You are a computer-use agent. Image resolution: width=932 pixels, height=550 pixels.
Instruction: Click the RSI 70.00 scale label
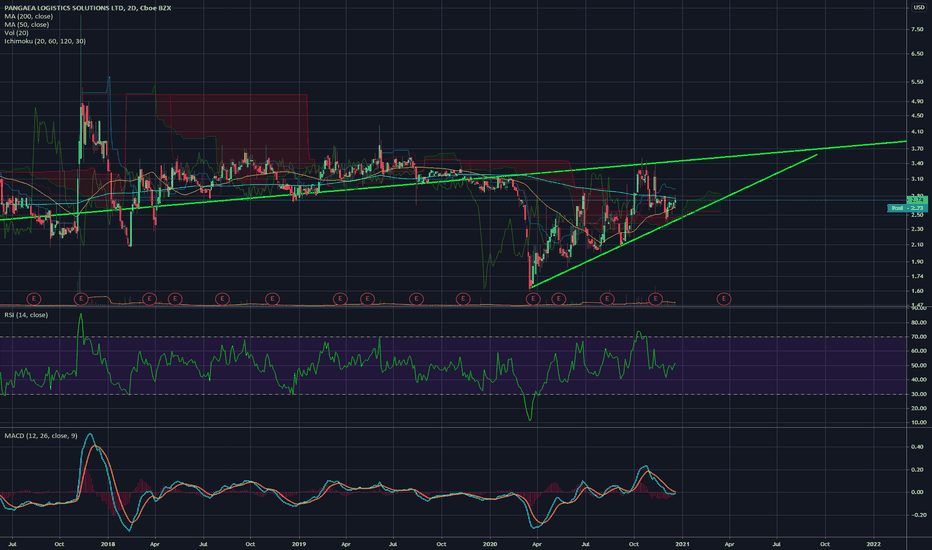tap(918, 337)
